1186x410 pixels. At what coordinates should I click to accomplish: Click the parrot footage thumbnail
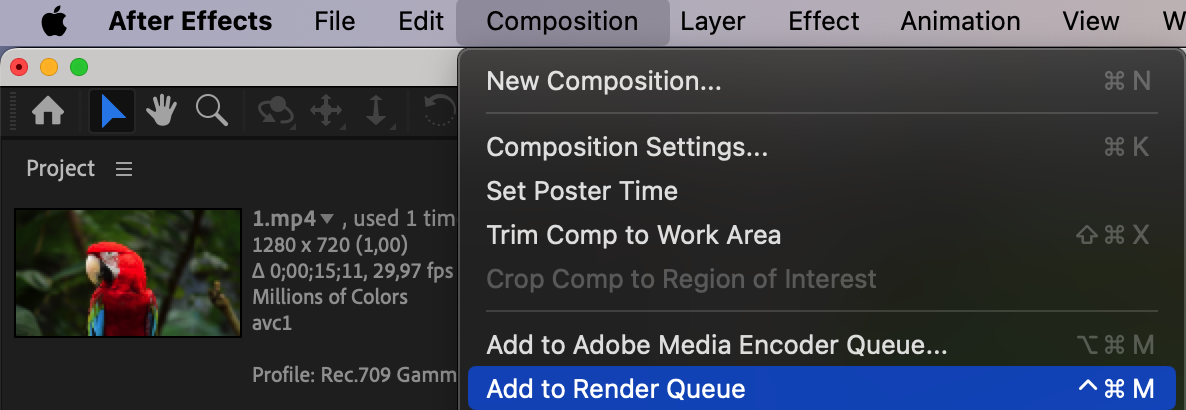[128, 272]
